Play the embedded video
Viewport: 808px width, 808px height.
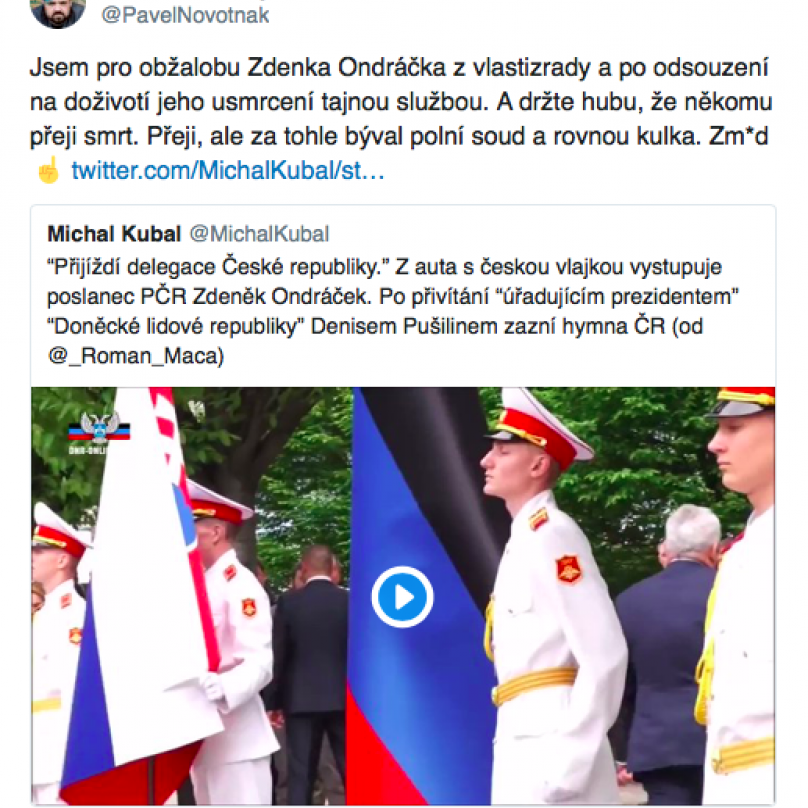tap(402, 597)
